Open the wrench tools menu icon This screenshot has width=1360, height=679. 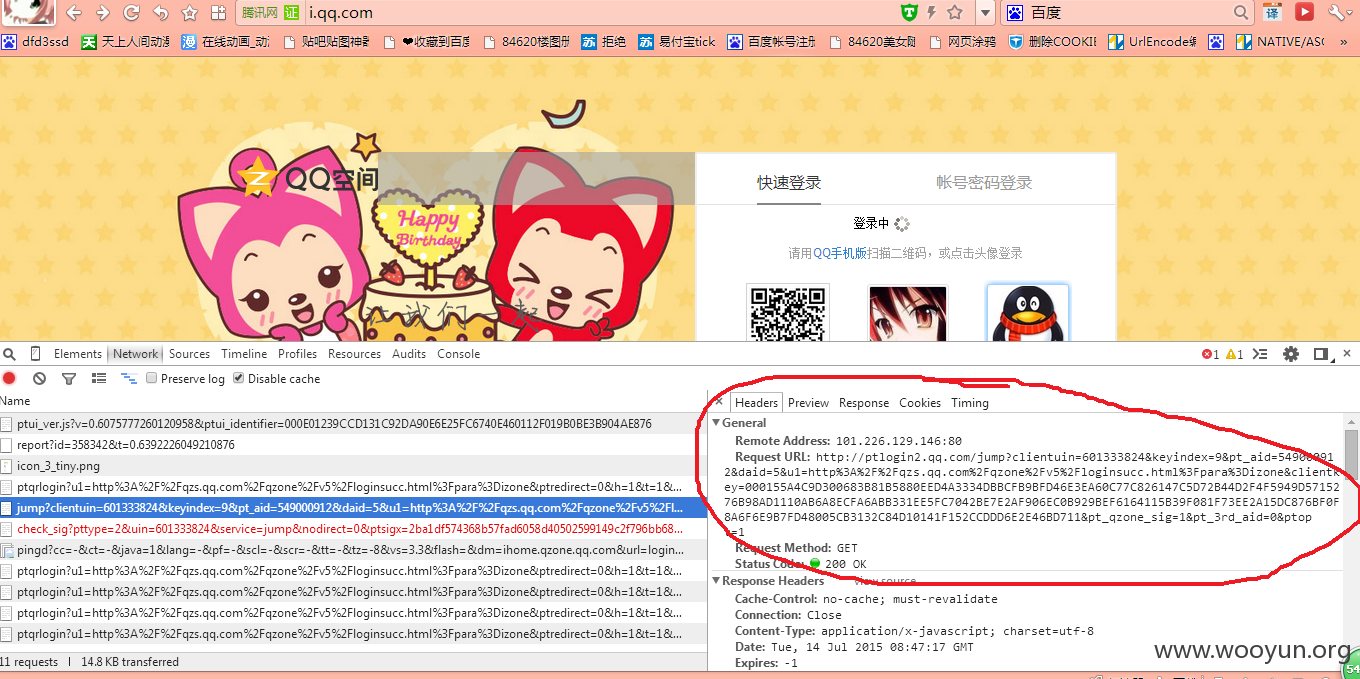1338,13
